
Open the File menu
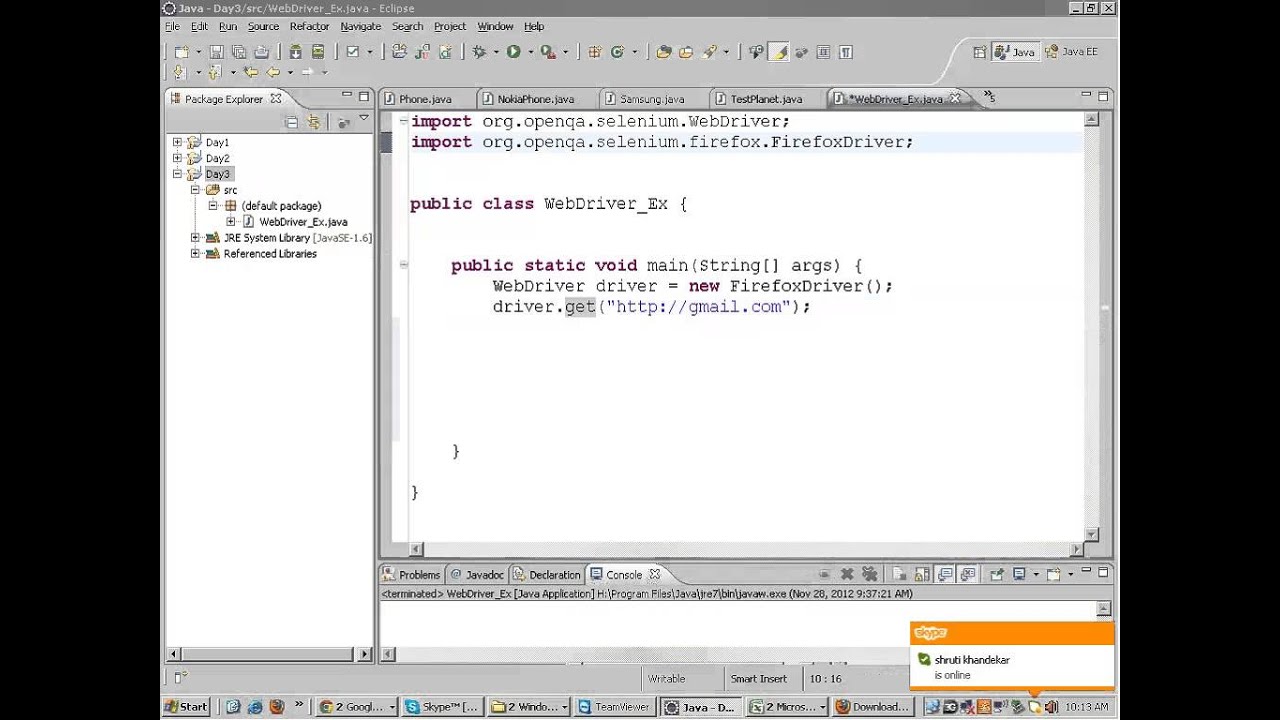click(x=172, y=26)
